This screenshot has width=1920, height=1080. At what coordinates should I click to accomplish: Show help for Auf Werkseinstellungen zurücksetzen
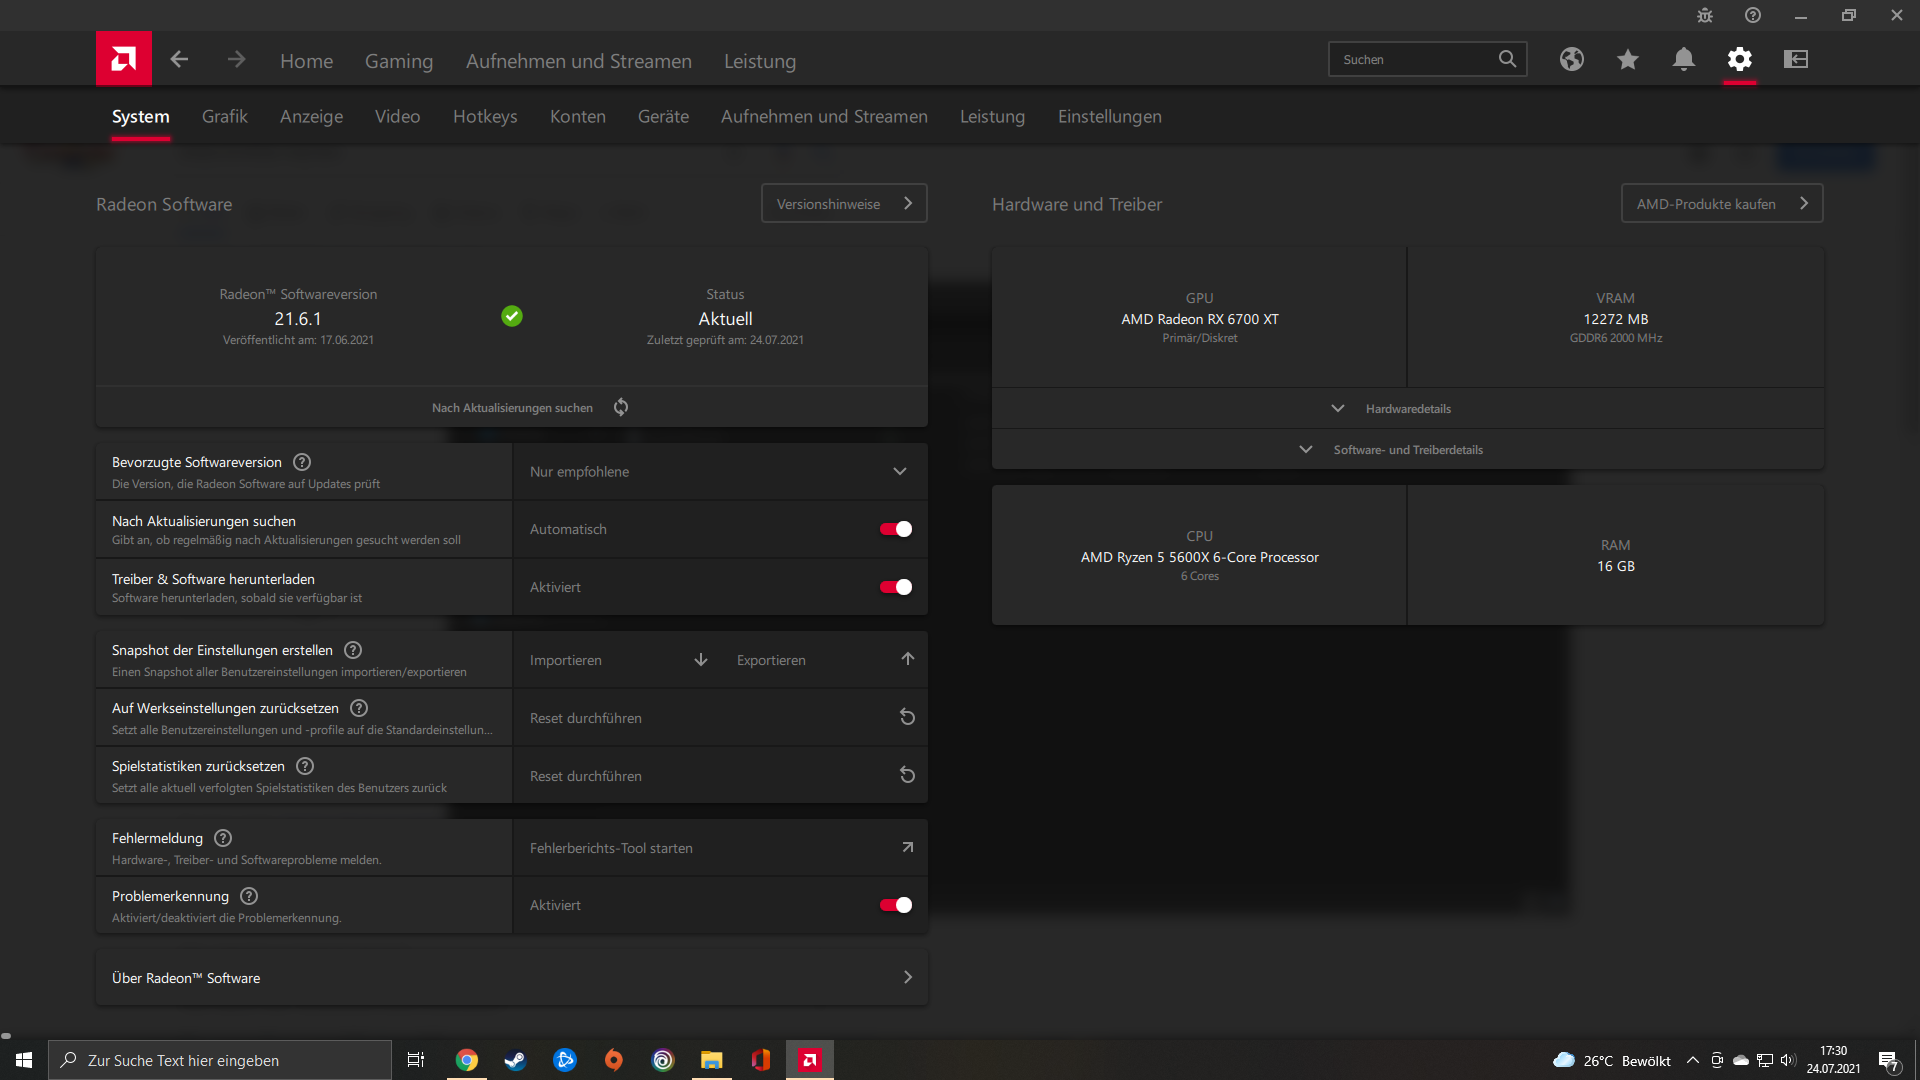coord(359,708)
